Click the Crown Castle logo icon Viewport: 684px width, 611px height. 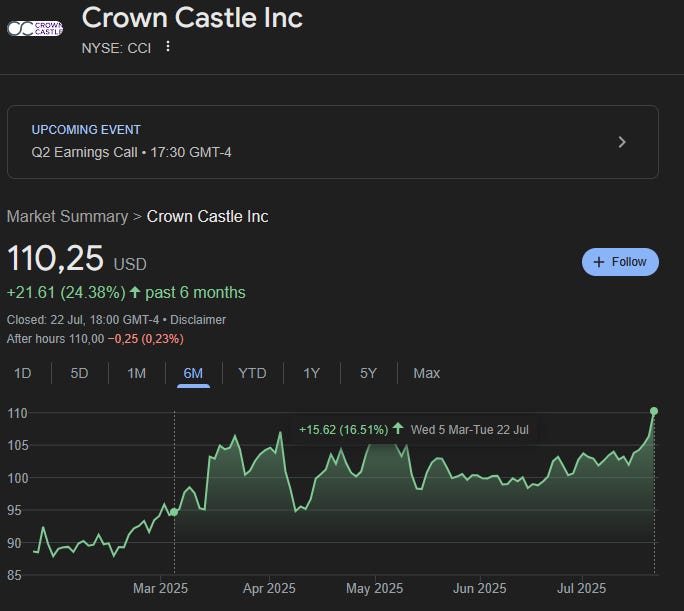click(x=35, y=28)
